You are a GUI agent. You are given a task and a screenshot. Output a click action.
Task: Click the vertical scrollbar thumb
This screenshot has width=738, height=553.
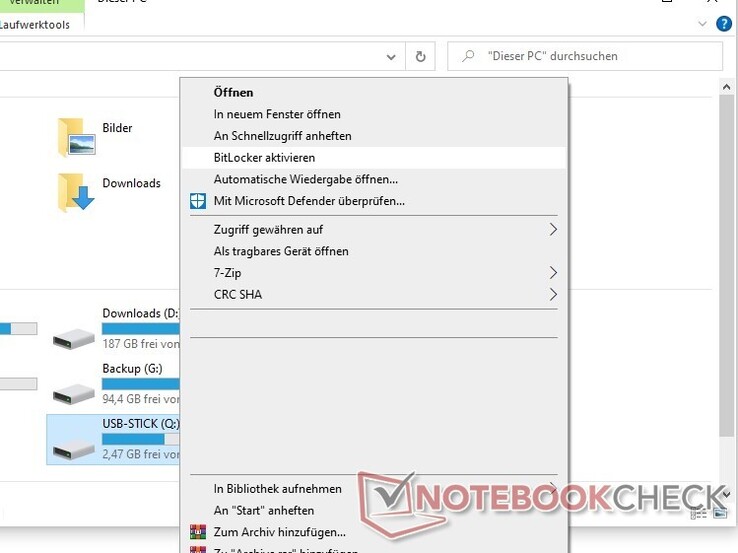(x=726, y=266)
